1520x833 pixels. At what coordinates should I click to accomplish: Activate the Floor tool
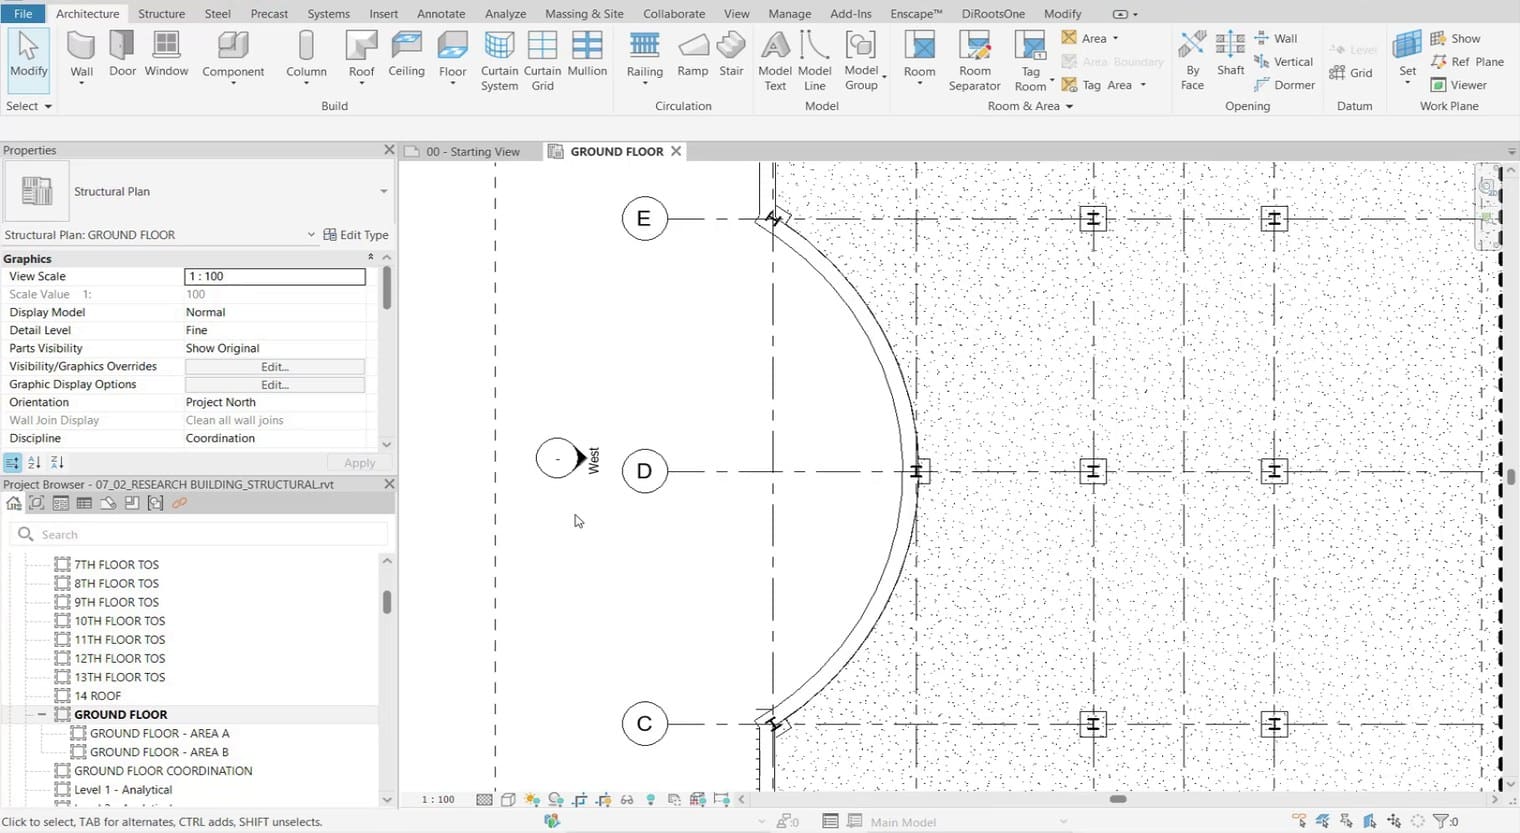tap(452, 56)
